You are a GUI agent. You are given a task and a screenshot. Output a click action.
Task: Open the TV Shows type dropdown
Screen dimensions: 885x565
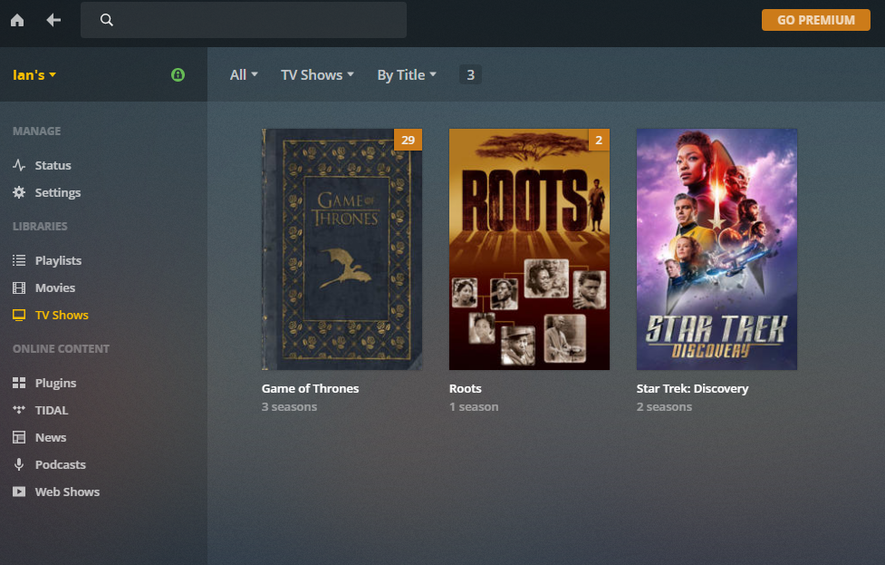coord(317,75)
